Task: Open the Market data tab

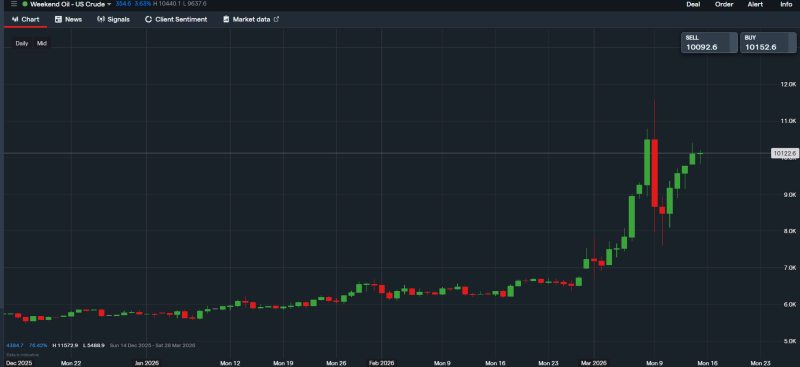Action: coord(251,19)
